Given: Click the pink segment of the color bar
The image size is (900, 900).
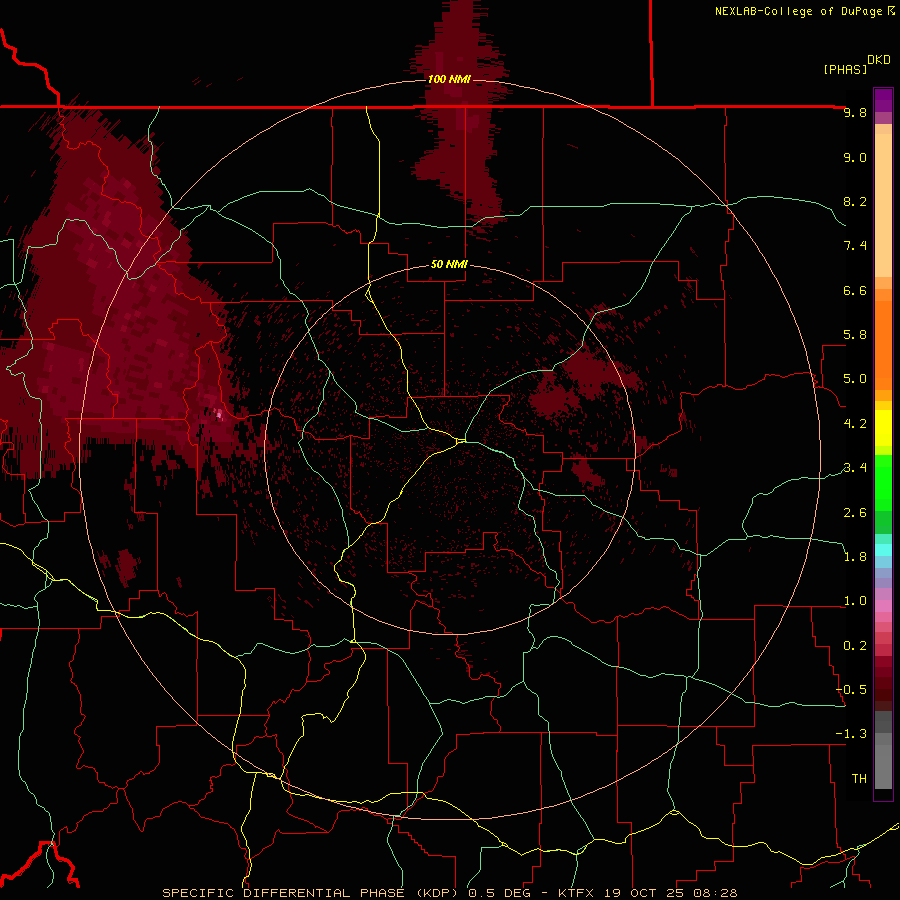Looking at the screenshot, I should (883, 606).
